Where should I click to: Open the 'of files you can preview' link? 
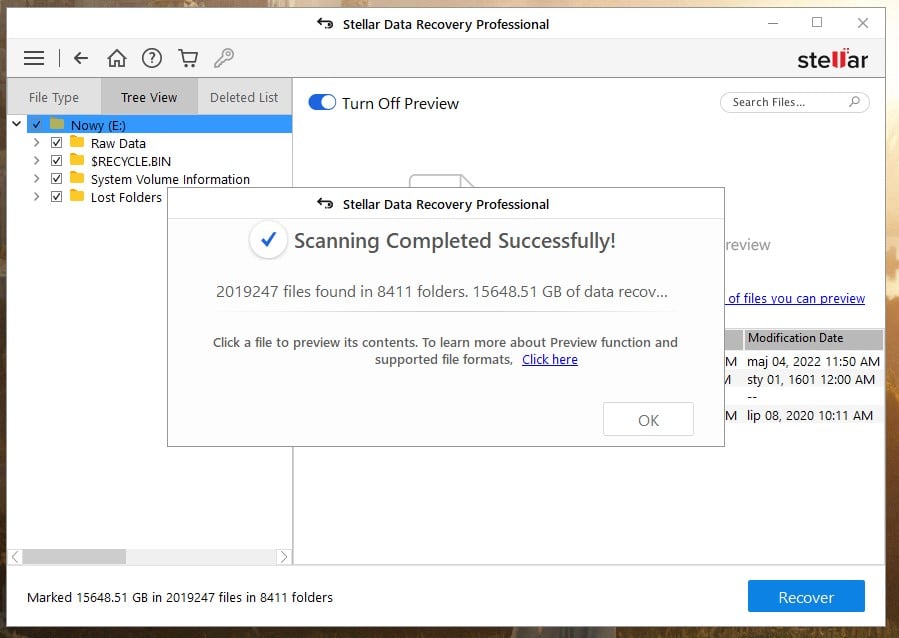(796, 299)
